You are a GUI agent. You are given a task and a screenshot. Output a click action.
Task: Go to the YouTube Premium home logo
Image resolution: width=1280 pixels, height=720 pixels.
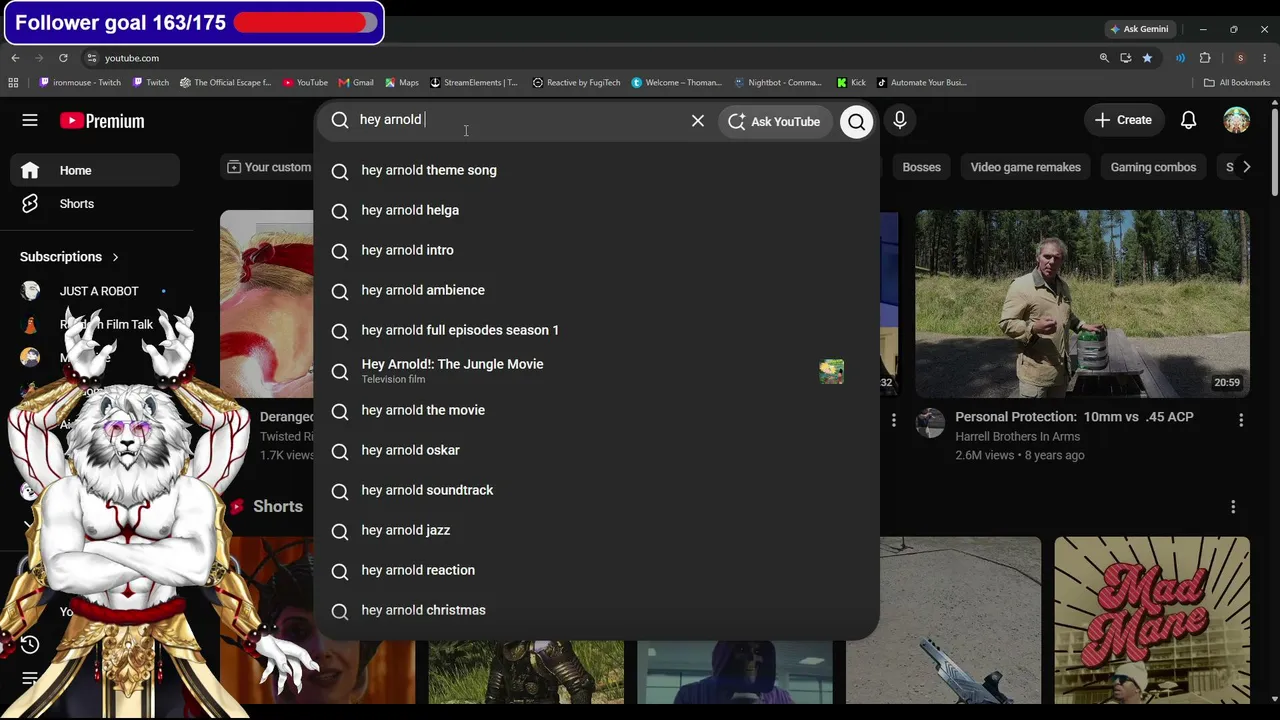[x=102, y=121]
